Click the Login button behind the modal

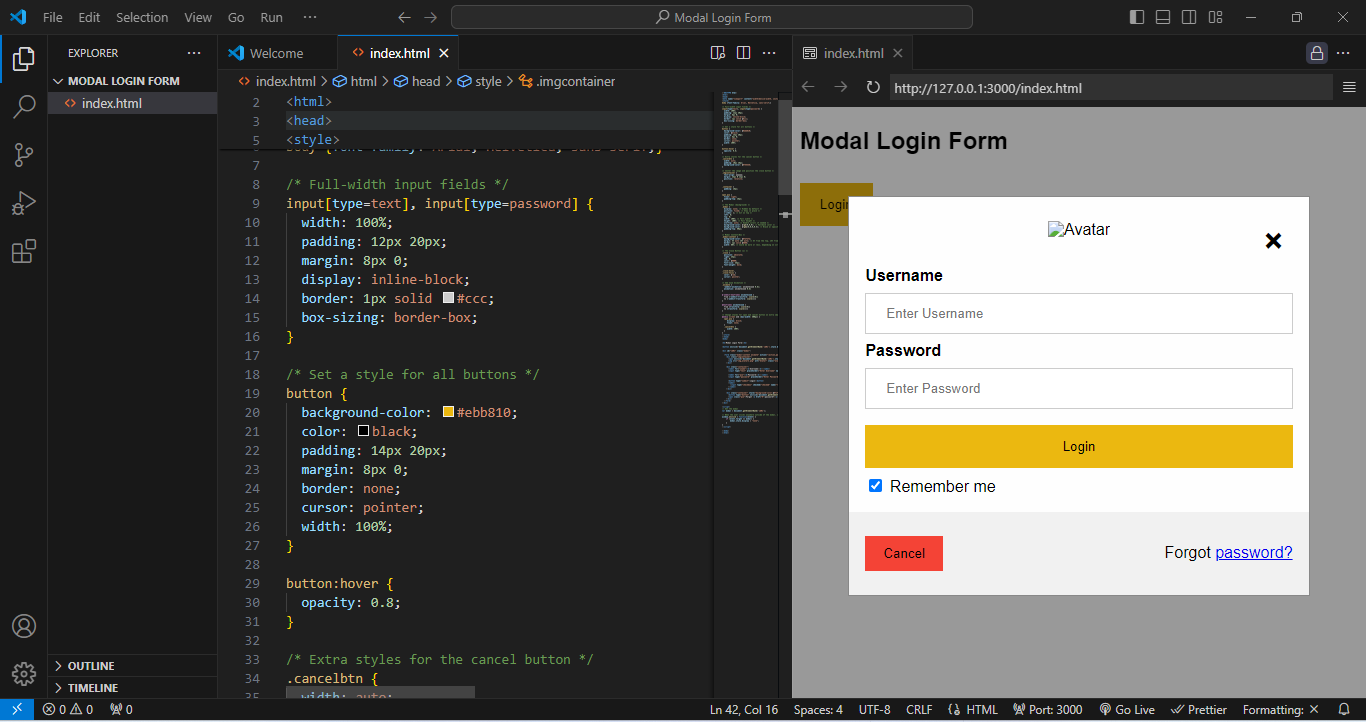[825, 204]
